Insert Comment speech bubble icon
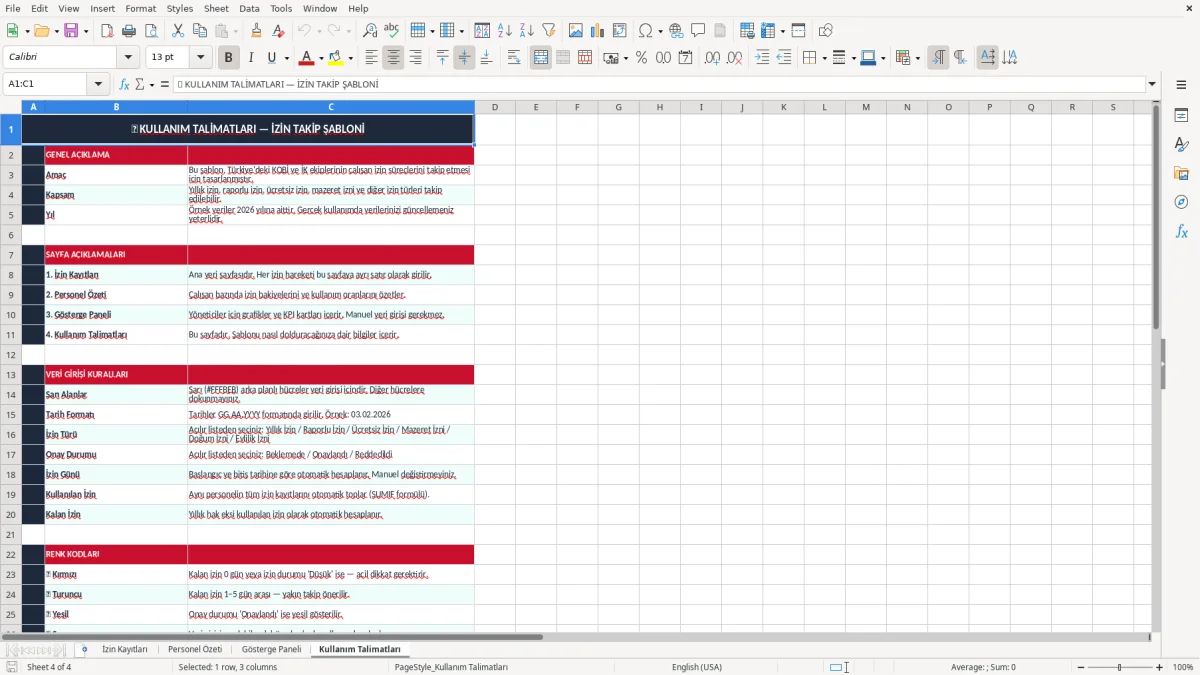This screenshot has height=675, width=1200. pyautogui.click(x=698, y=31)
